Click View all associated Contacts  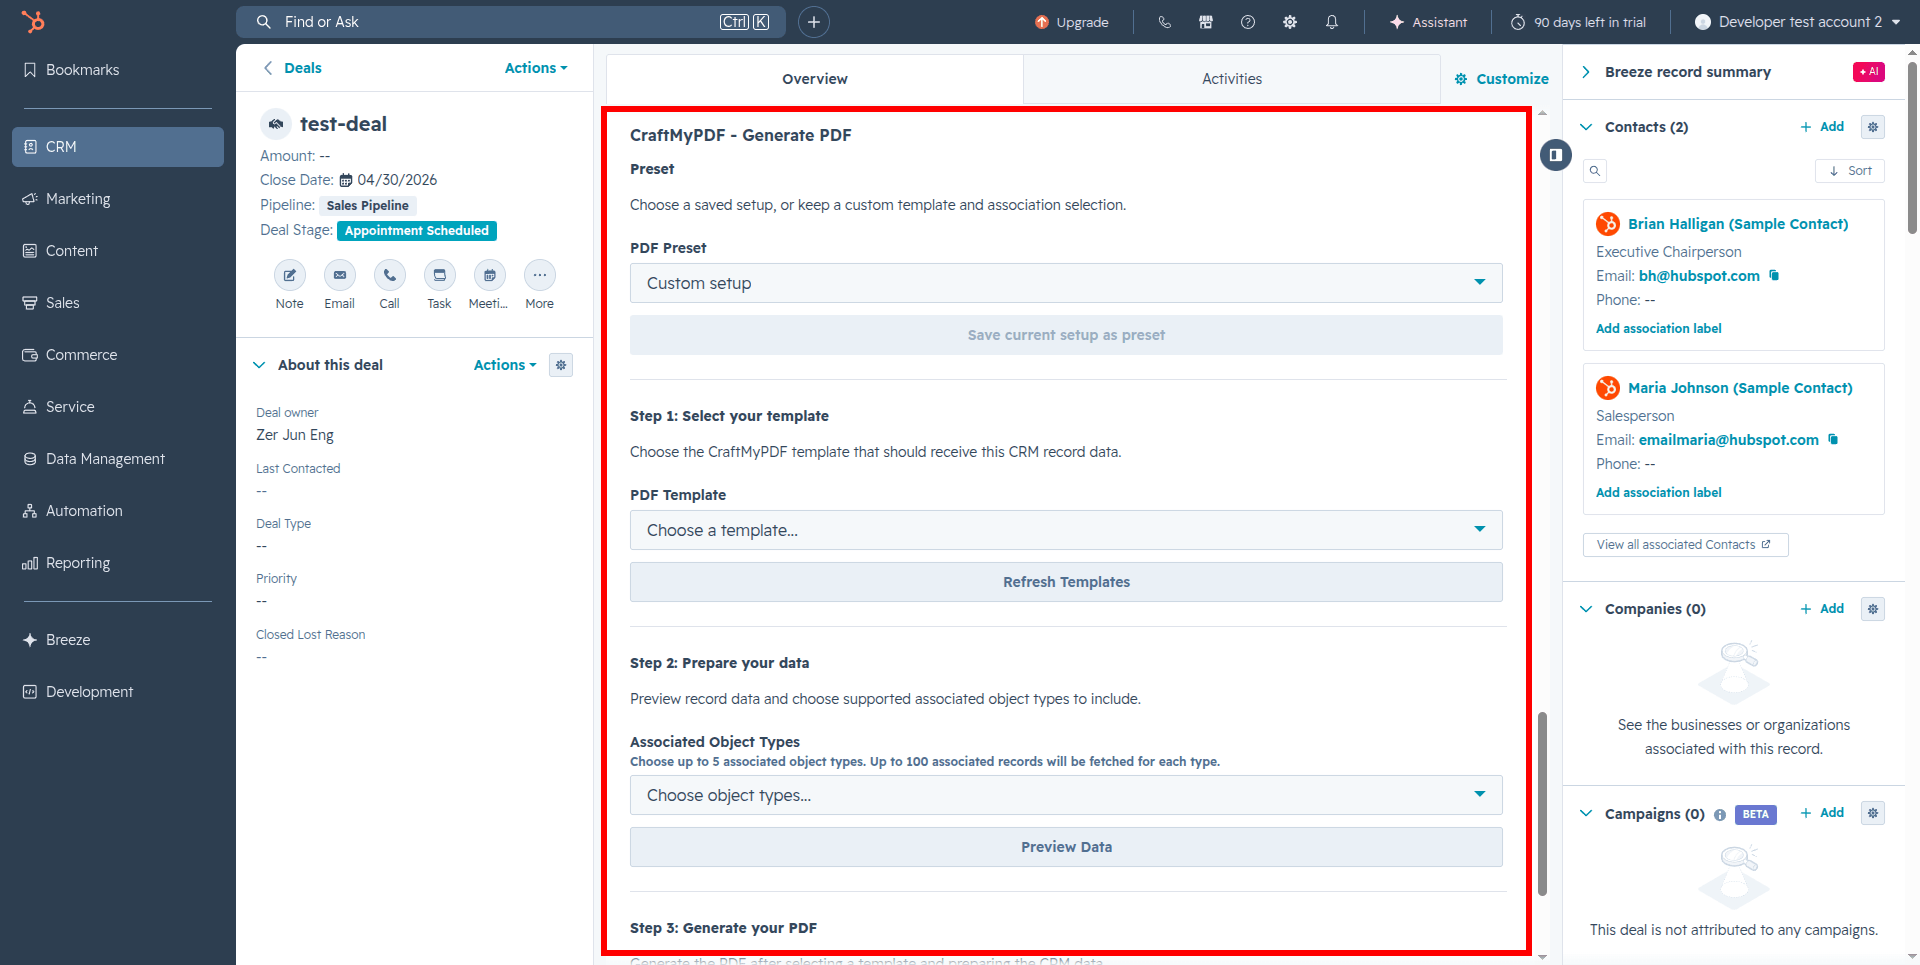click(x=1685, y=545)
